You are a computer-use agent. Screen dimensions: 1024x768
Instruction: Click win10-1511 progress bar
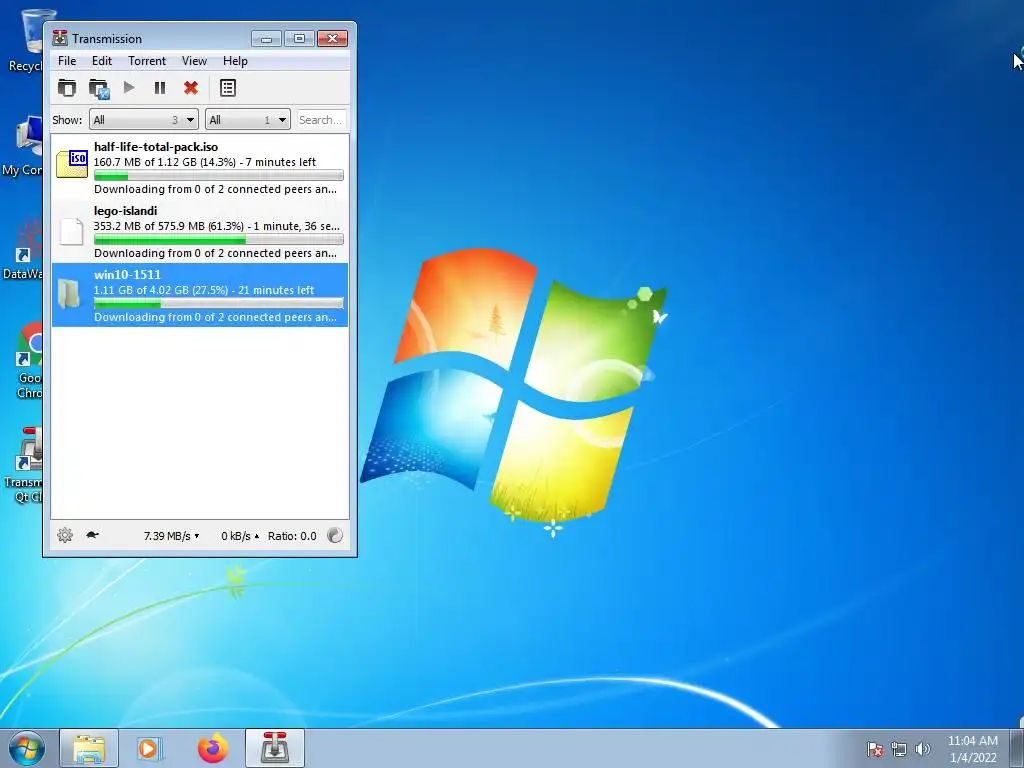219,303
